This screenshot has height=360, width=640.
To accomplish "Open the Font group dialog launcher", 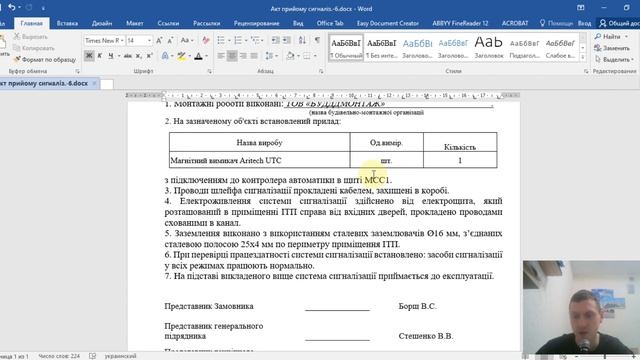I will [x=209, y=71].
